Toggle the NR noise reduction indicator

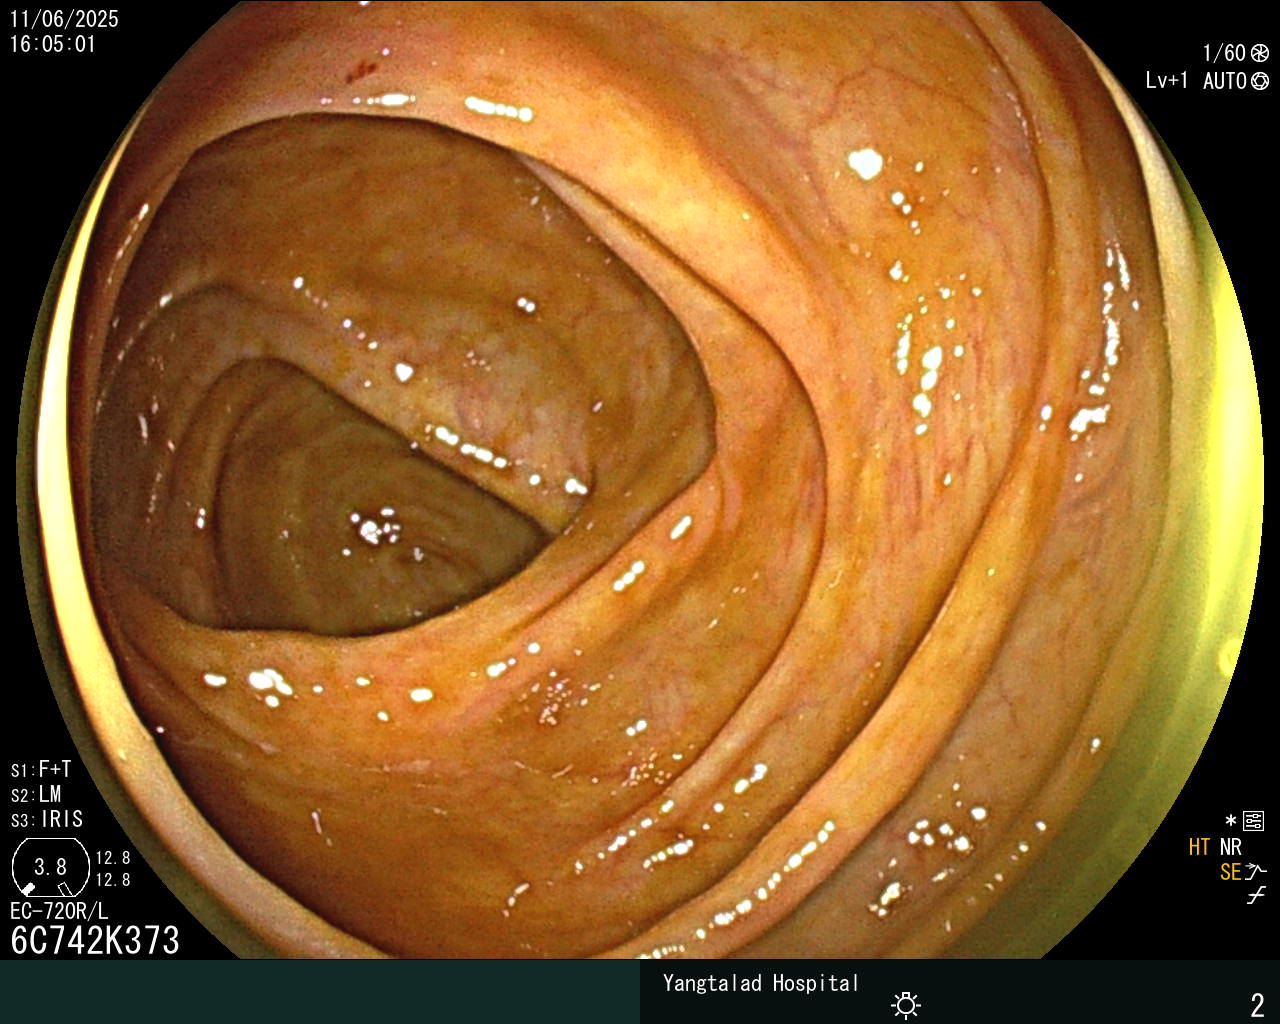click(1230, 847)
